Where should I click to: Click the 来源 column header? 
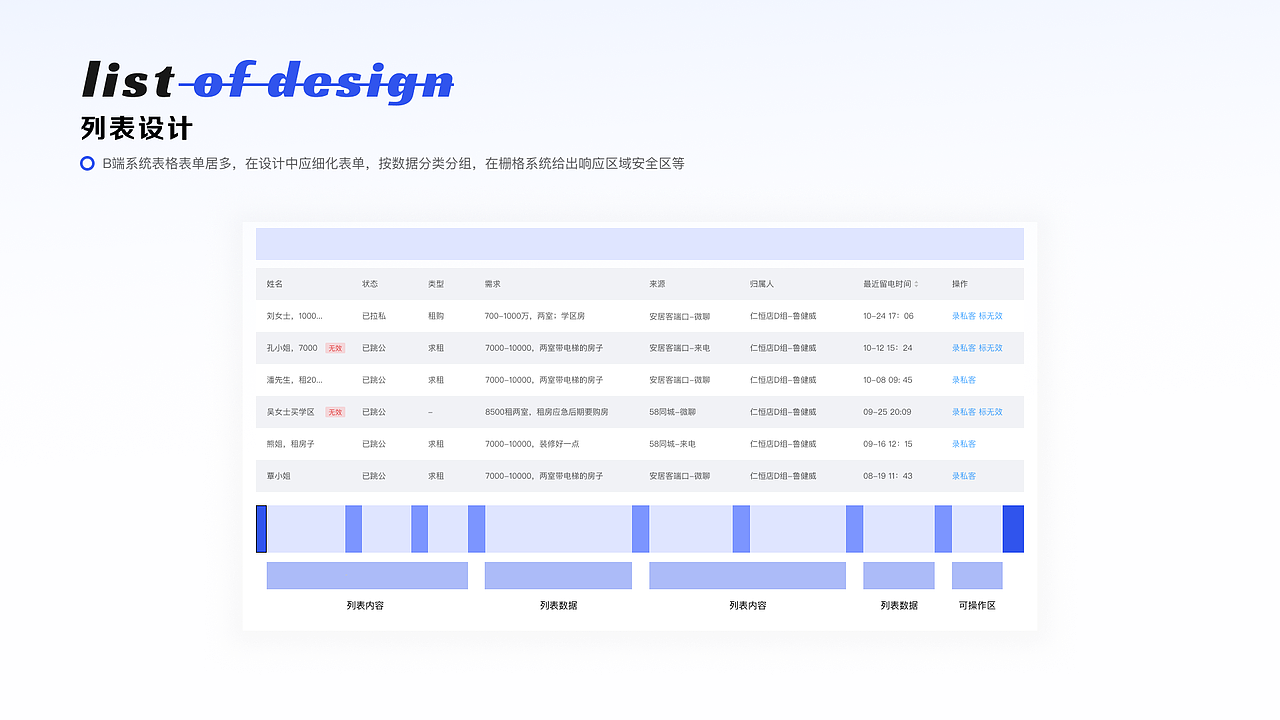pos(657,284)
